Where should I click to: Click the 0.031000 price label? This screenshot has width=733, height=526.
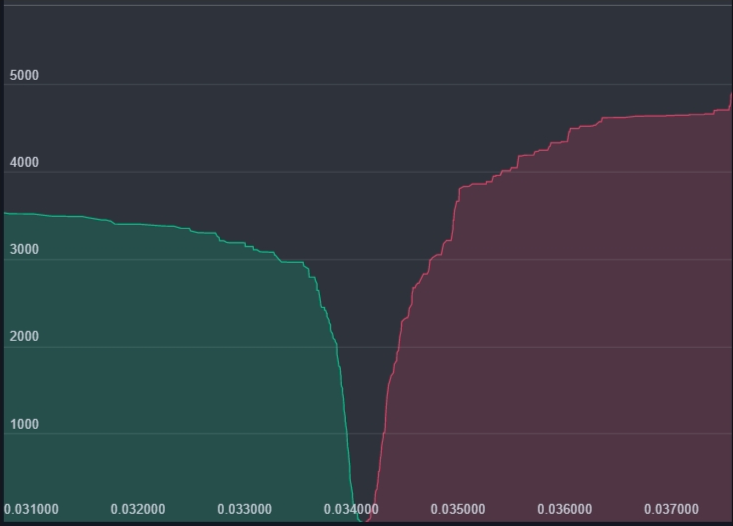coord(31,509)
